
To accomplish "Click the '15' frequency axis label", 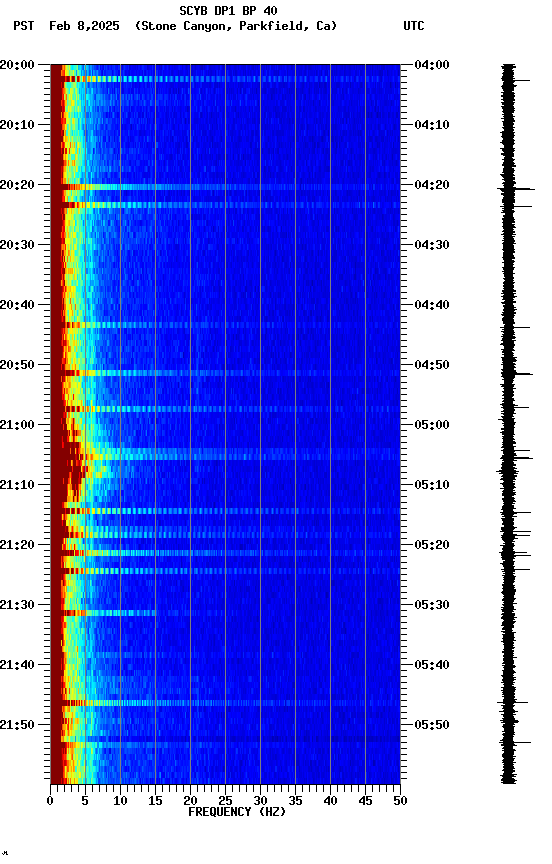I will tap(155, 801).
